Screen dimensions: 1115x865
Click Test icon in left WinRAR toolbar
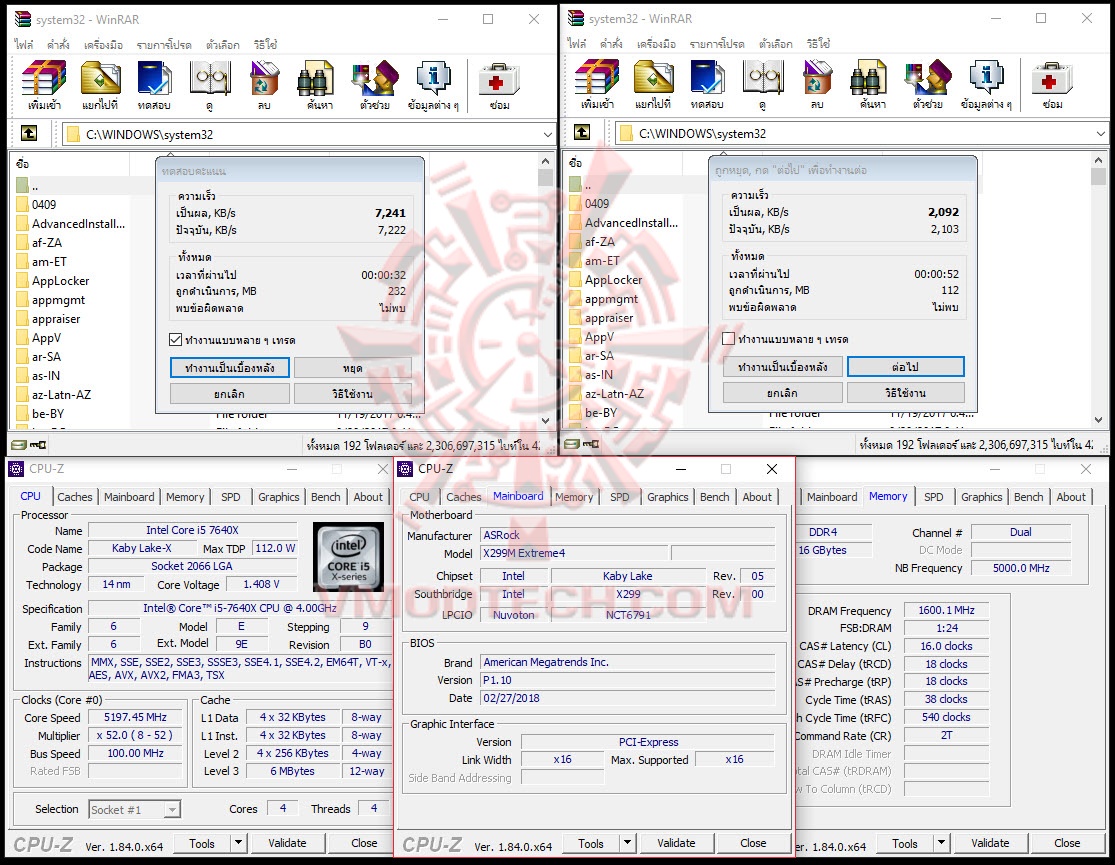point(154,85)
